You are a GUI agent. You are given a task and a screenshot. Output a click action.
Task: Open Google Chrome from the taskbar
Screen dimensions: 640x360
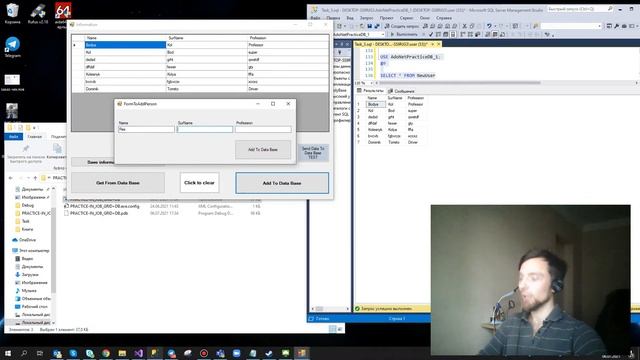[106, 353]
